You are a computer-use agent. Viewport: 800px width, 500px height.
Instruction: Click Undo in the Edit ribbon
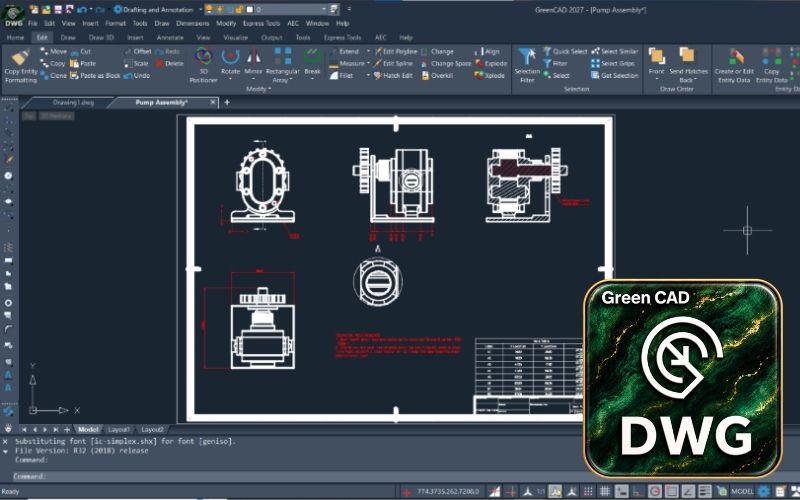pos(137,76)
